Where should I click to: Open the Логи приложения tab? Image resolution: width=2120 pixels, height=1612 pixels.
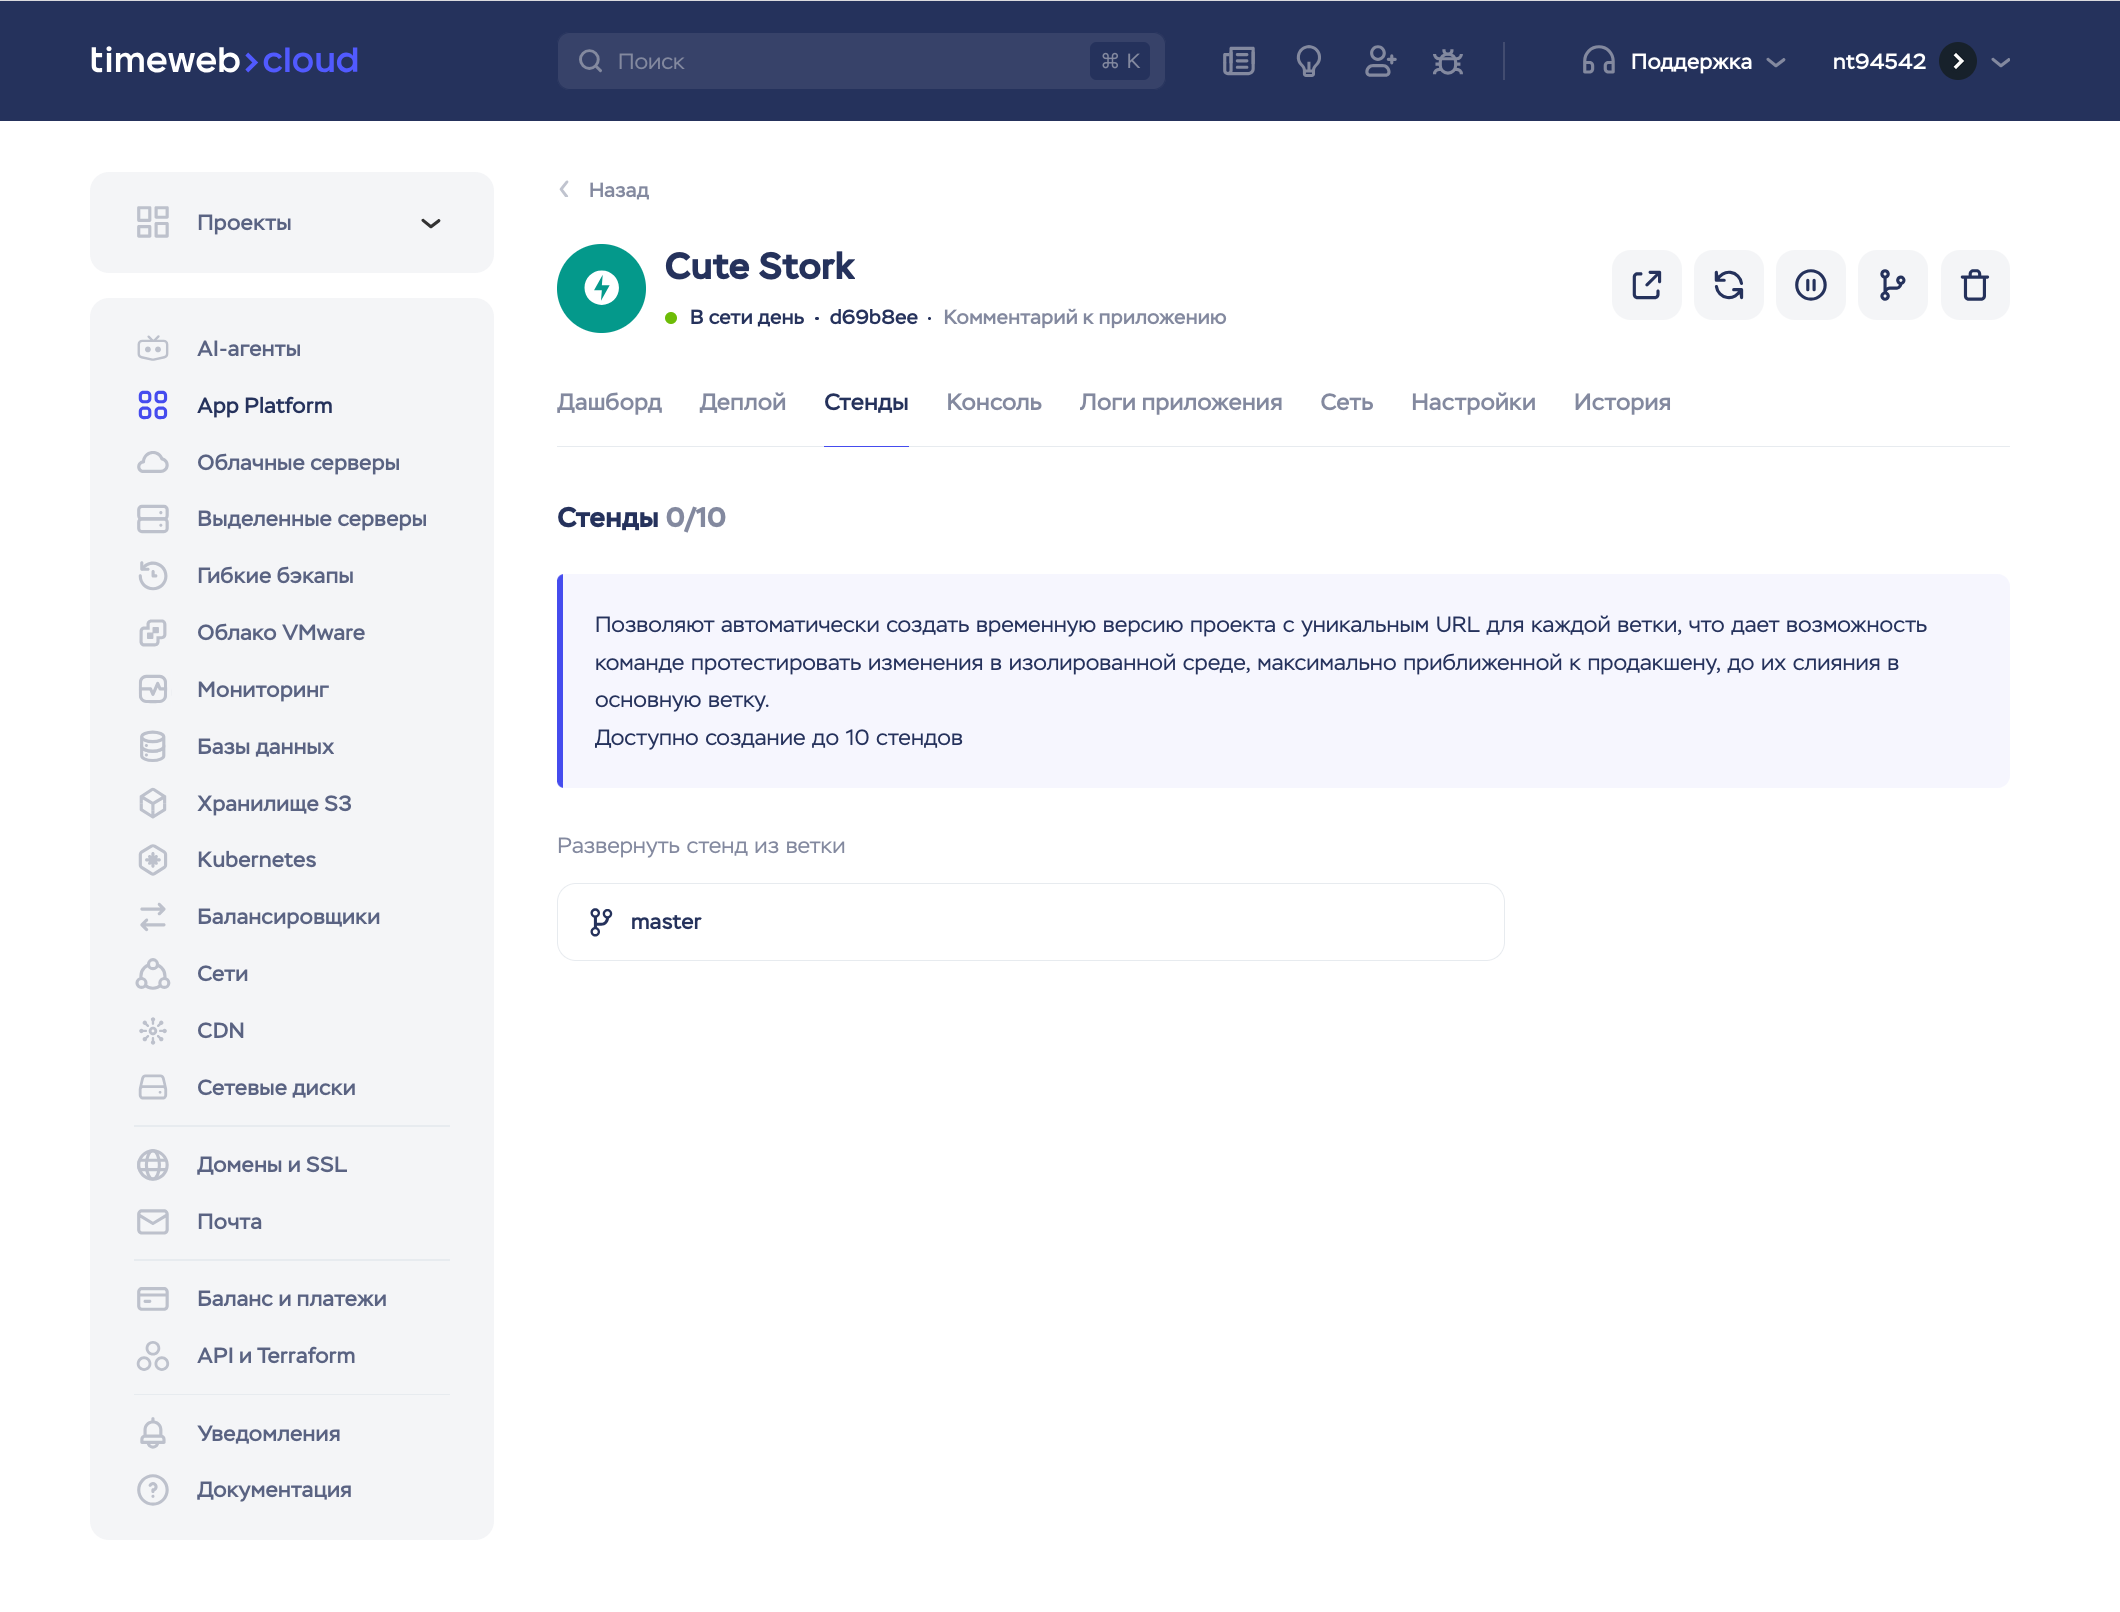(1180, 402)
